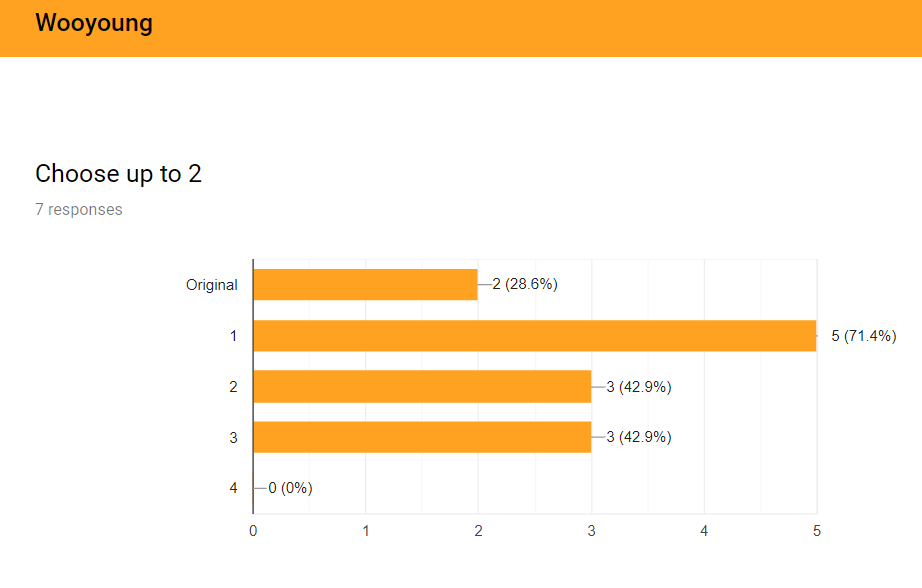Click the x-axis tick label 5
Image resolution: width=922 pixels, height=588 pixels.
pos(817,531)
